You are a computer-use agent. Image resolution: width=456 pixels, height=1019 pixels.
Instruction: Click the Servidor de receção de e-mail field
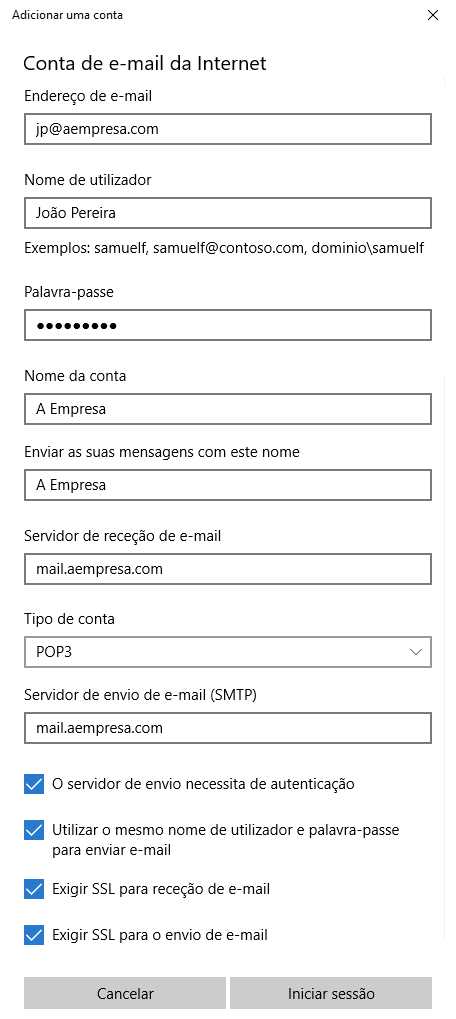[x=228, y=569]
